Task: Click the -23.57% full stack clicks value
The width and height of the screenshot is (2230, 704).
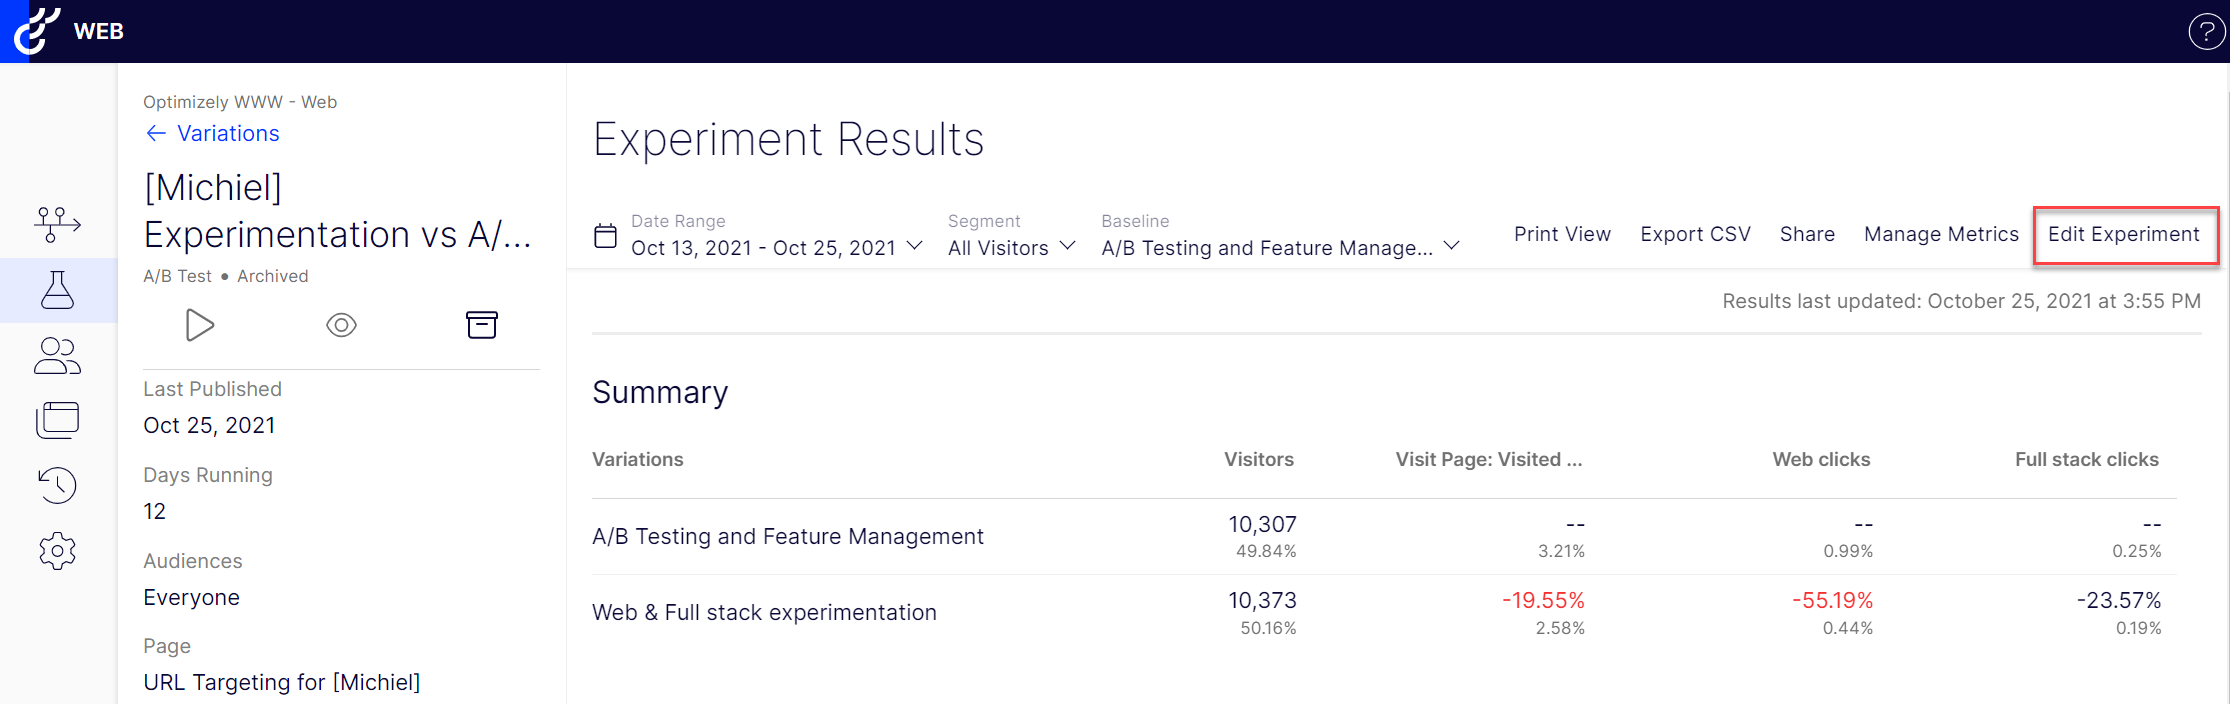Action: (x=2119, y=601)
